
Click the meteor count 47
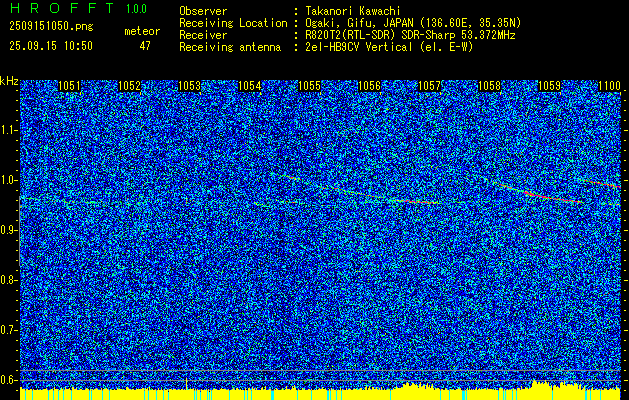145,46
